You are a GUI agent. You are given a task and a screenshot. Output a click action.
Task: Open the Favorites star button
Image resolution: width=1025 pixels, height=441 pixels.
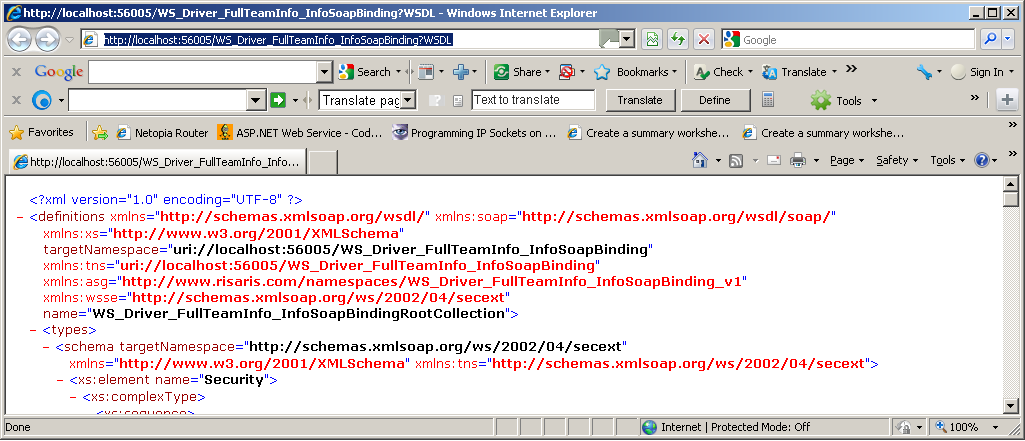pos(41,133)
